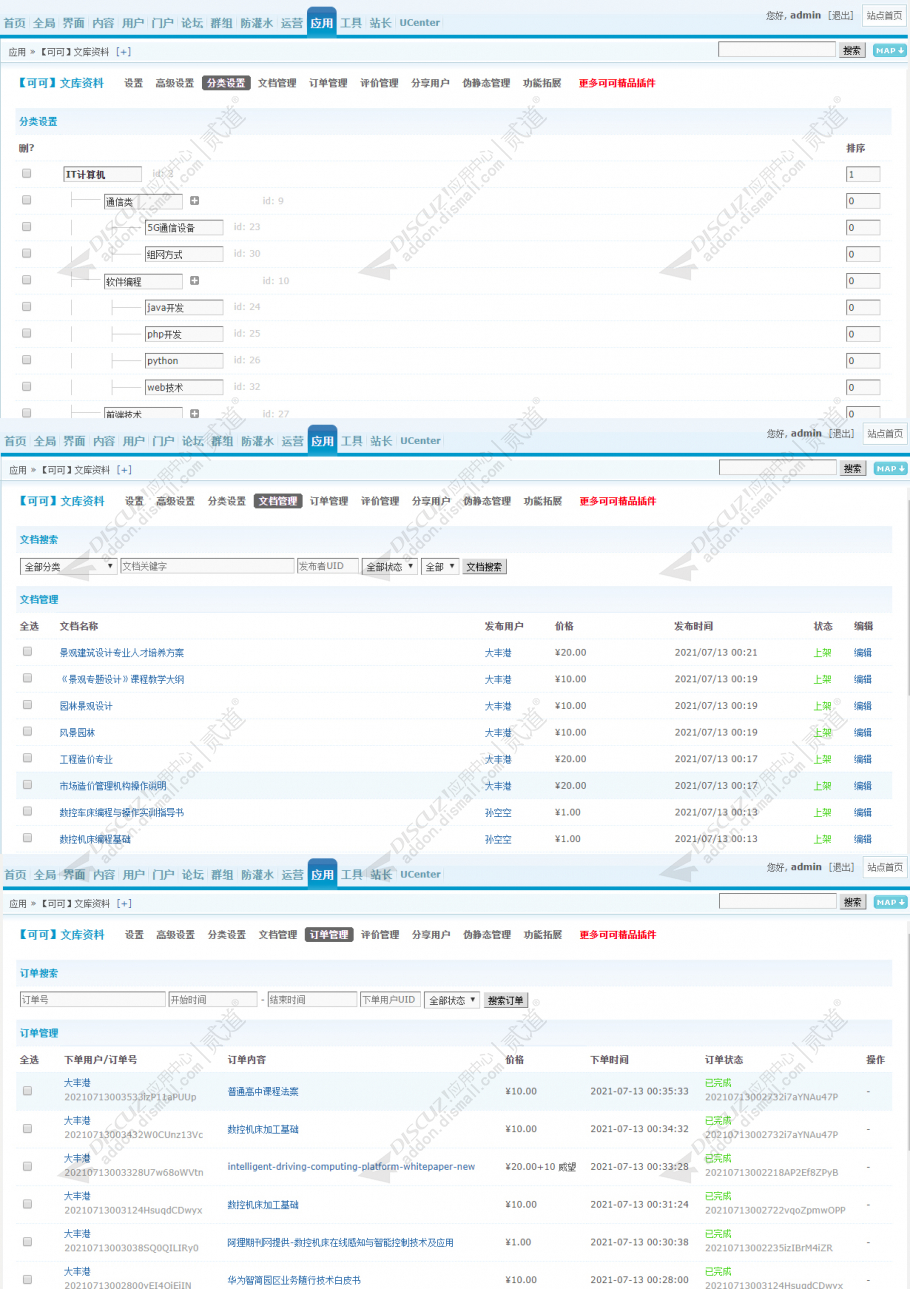Click the 文档关键字 input field
910x1289 pixels.
click(x=206, y=566)
